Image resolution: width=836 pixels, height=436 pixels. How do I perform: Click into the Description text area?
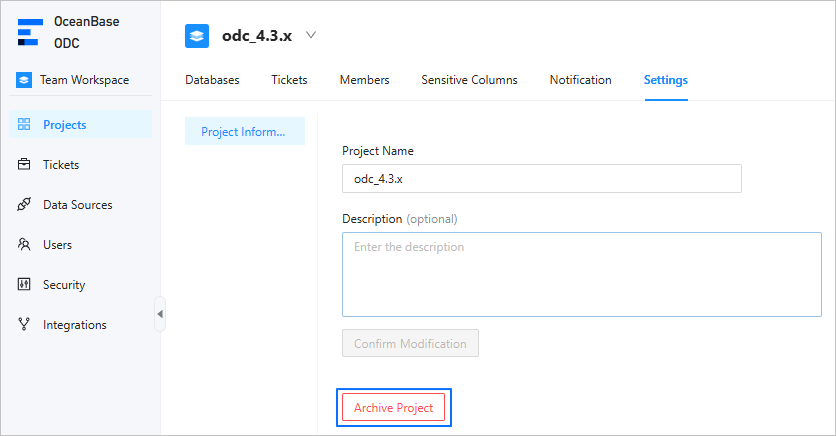581,274
